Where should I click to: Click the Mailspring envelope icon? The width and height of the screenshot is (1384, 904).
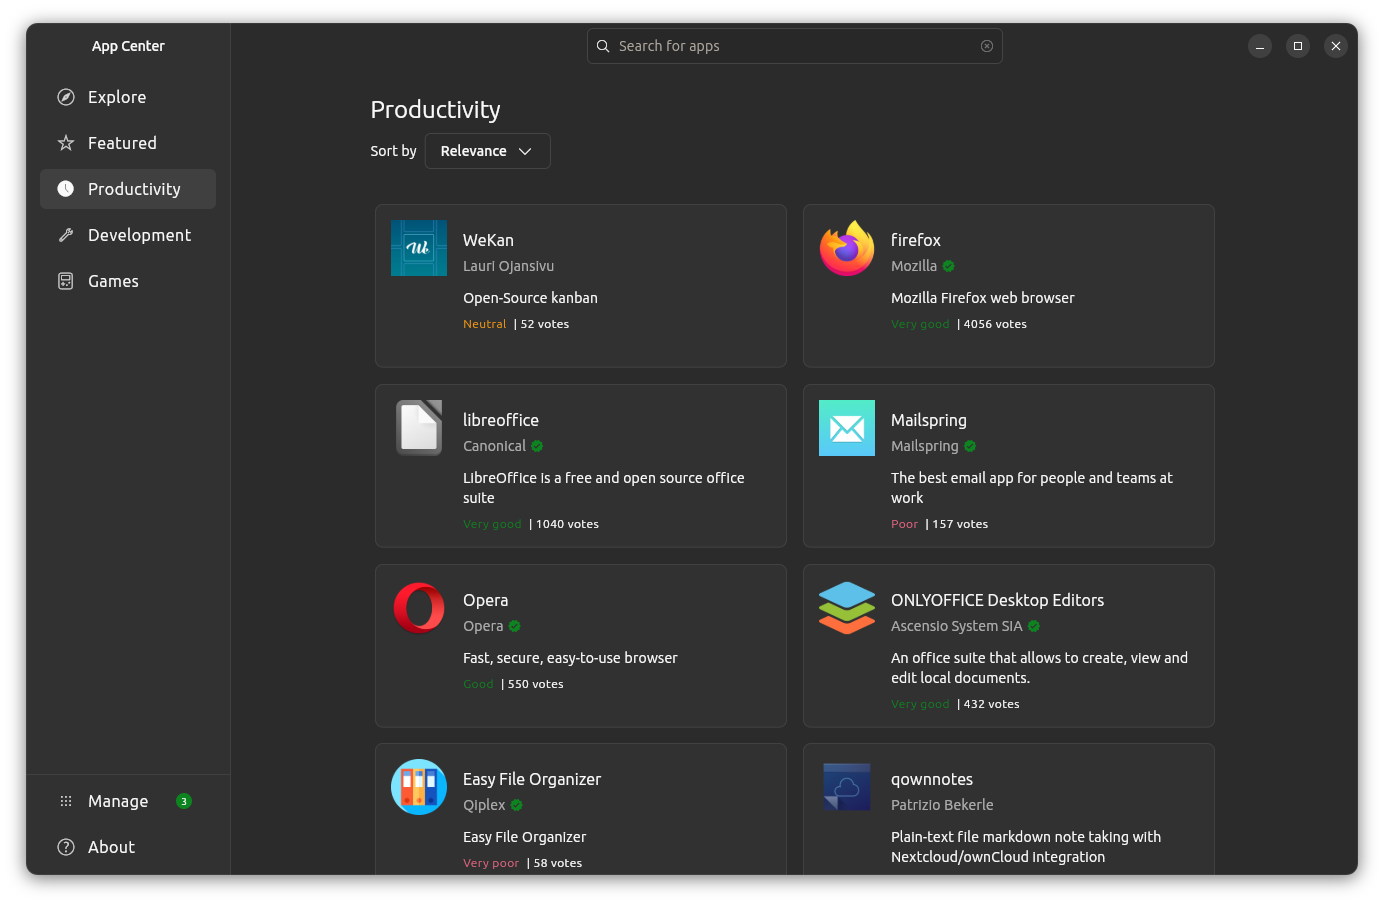pyautogui.click(x=846, y=428)
